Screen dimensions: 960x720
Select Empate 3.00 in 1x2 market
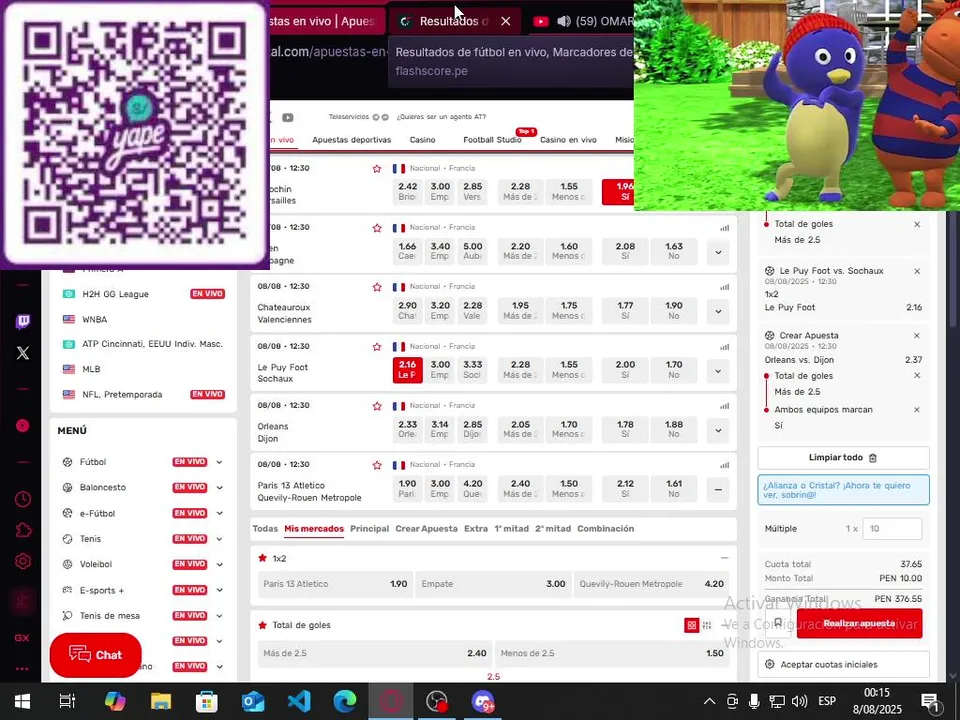(493, 583)
